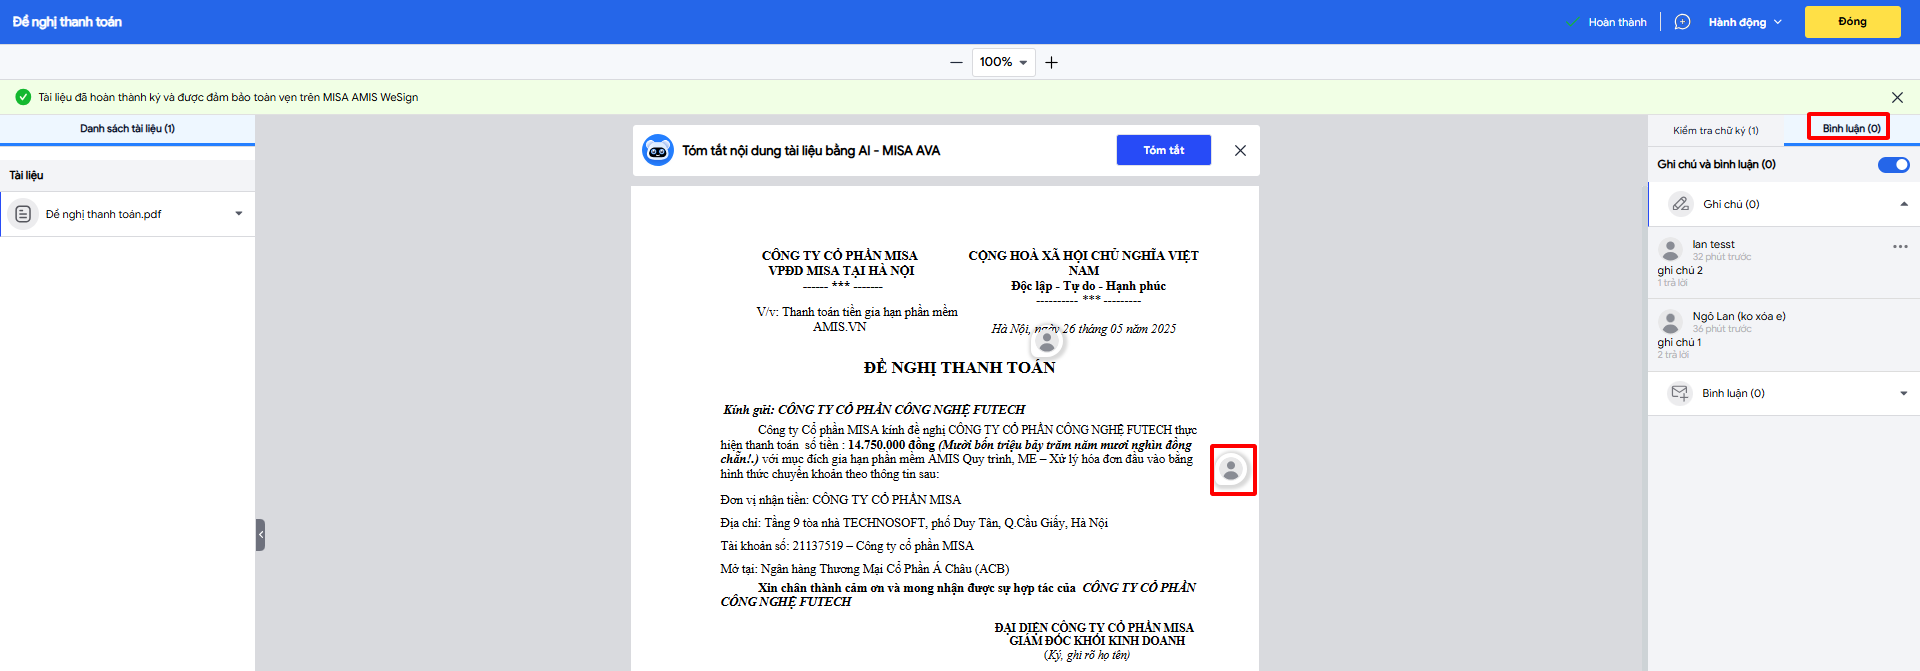Zoom in with the plus icon
The image size is (1920, 671).
click(1051, 62)
